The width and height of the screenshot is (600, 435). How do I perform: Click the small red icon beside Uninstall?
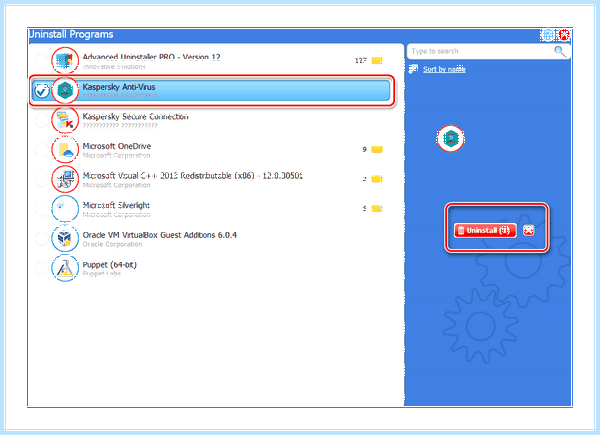click(529, 230)
